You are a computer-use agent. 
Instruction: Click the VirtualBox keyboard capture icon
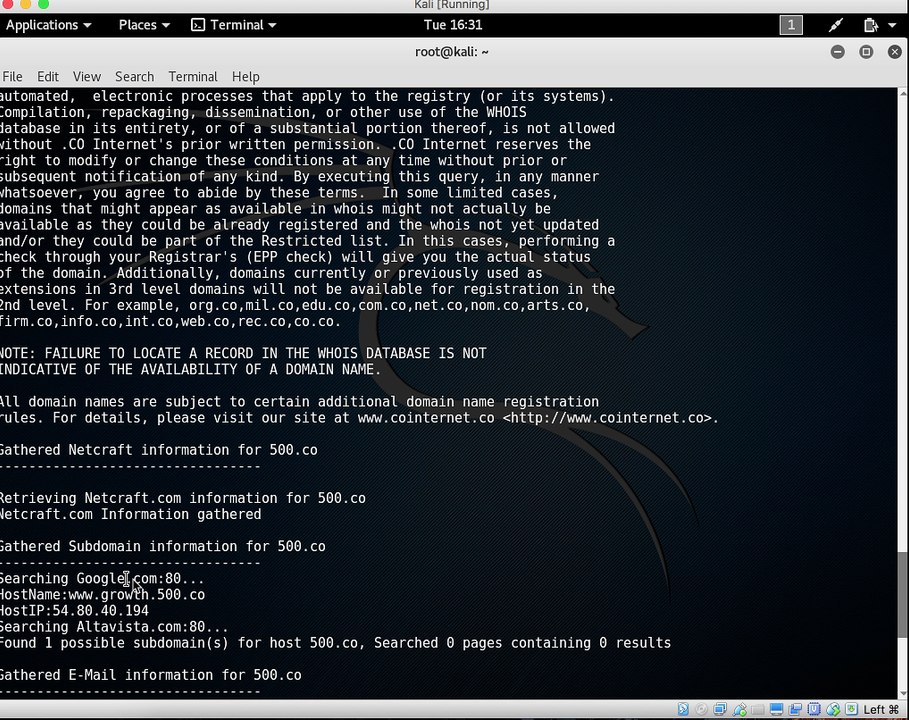point(851,709)
